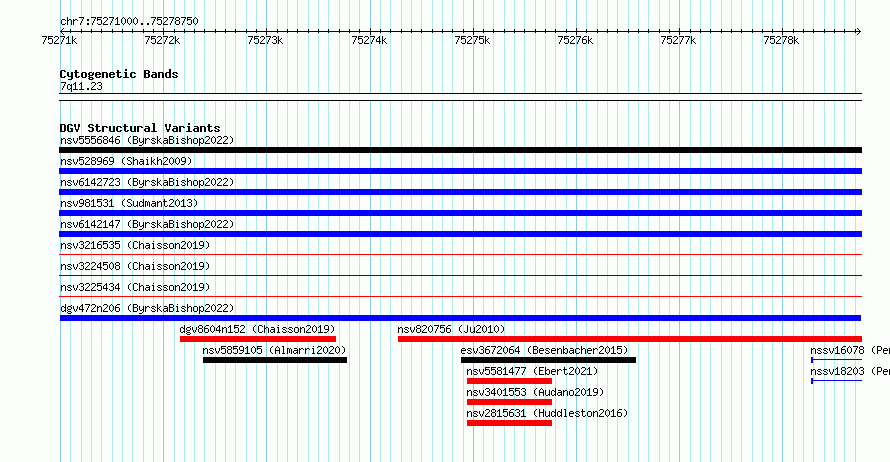Click the 75273k ruler position

(x=265, y=40)
